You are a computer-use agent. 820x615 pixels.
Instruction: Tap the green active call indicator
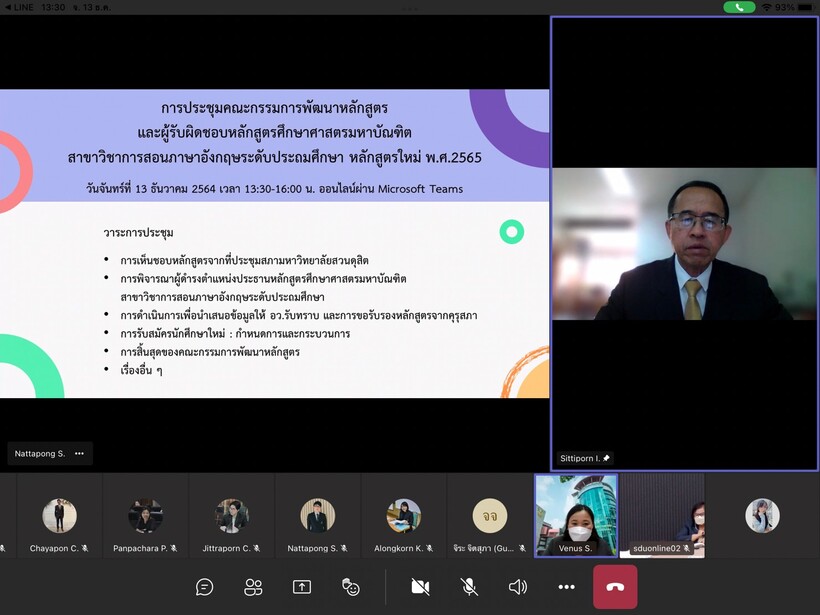[x=739, y=7]
